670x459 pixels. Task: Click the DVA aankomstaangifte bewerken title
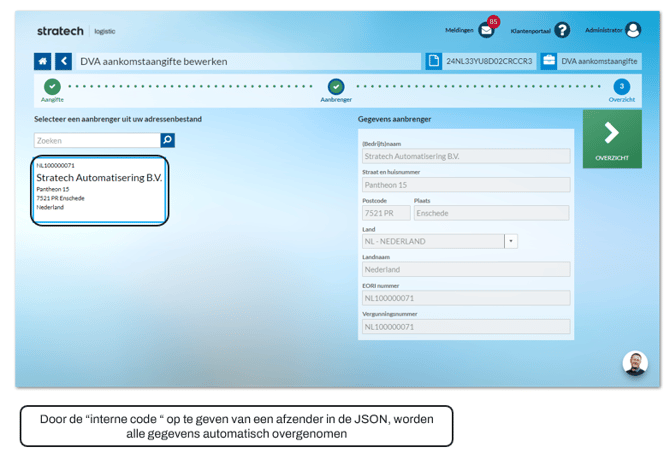click(154, 62)
